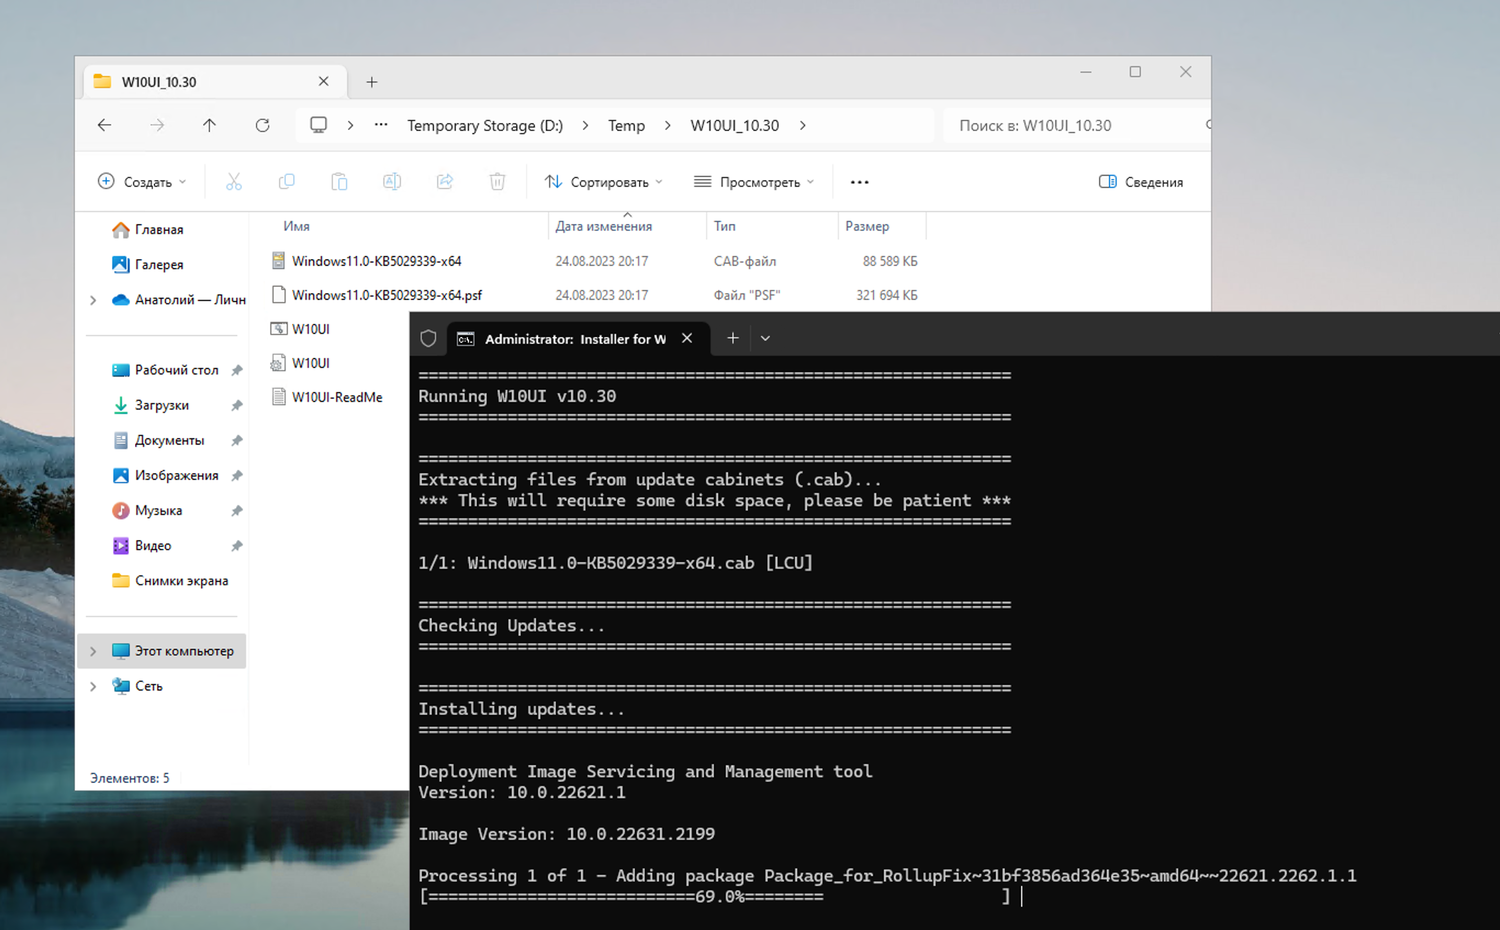This screenshot has height=930, width=1500.
Task: Expand the Temp breadcrumb chevron
Action: (x=667, y=125)
